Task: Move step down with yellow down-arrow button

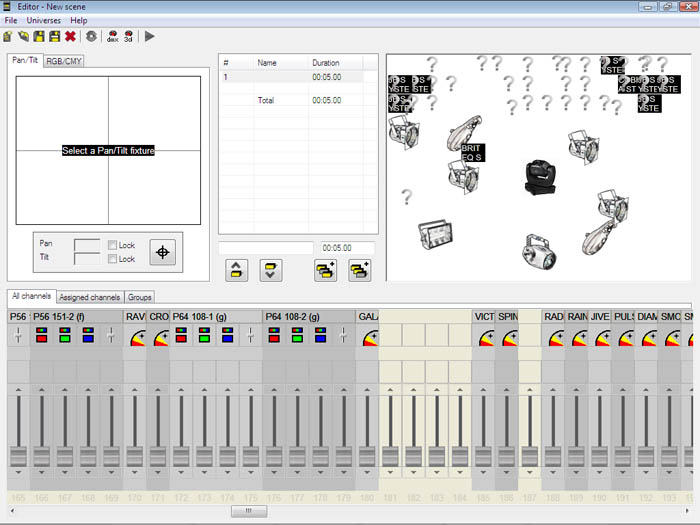Action: pyautogui.click(x=268, y=269)
